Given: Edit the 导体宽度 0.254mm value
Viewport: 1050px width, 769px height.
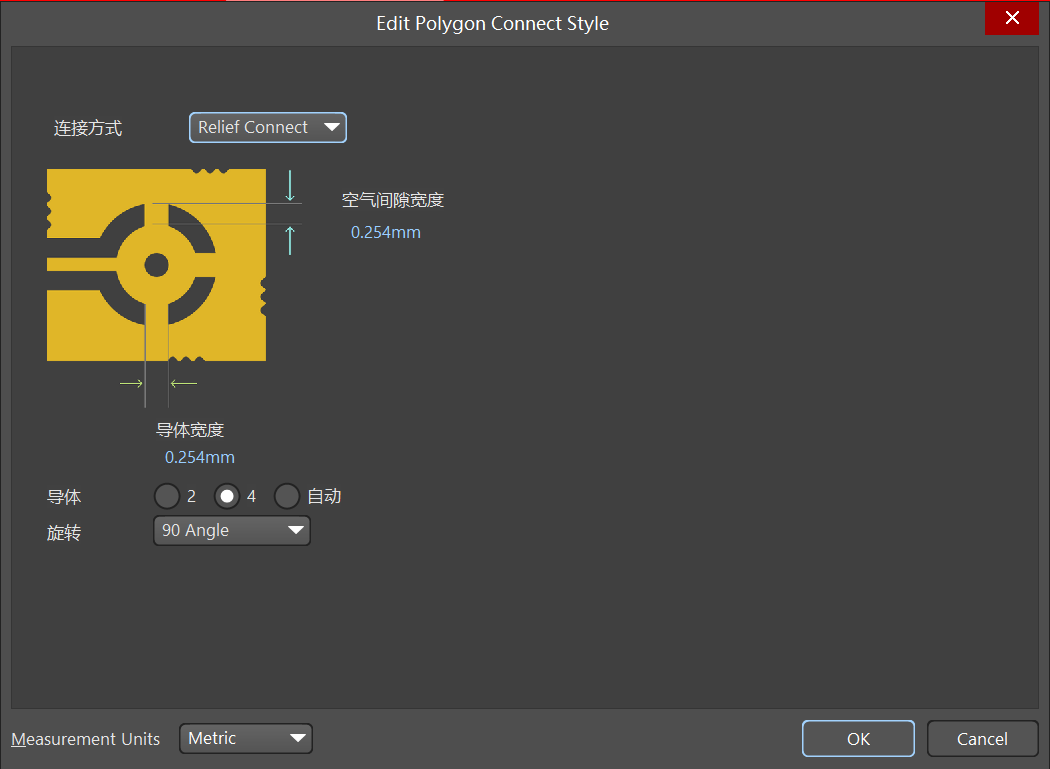Looking at the screenshot, I should tap(200, 457).
